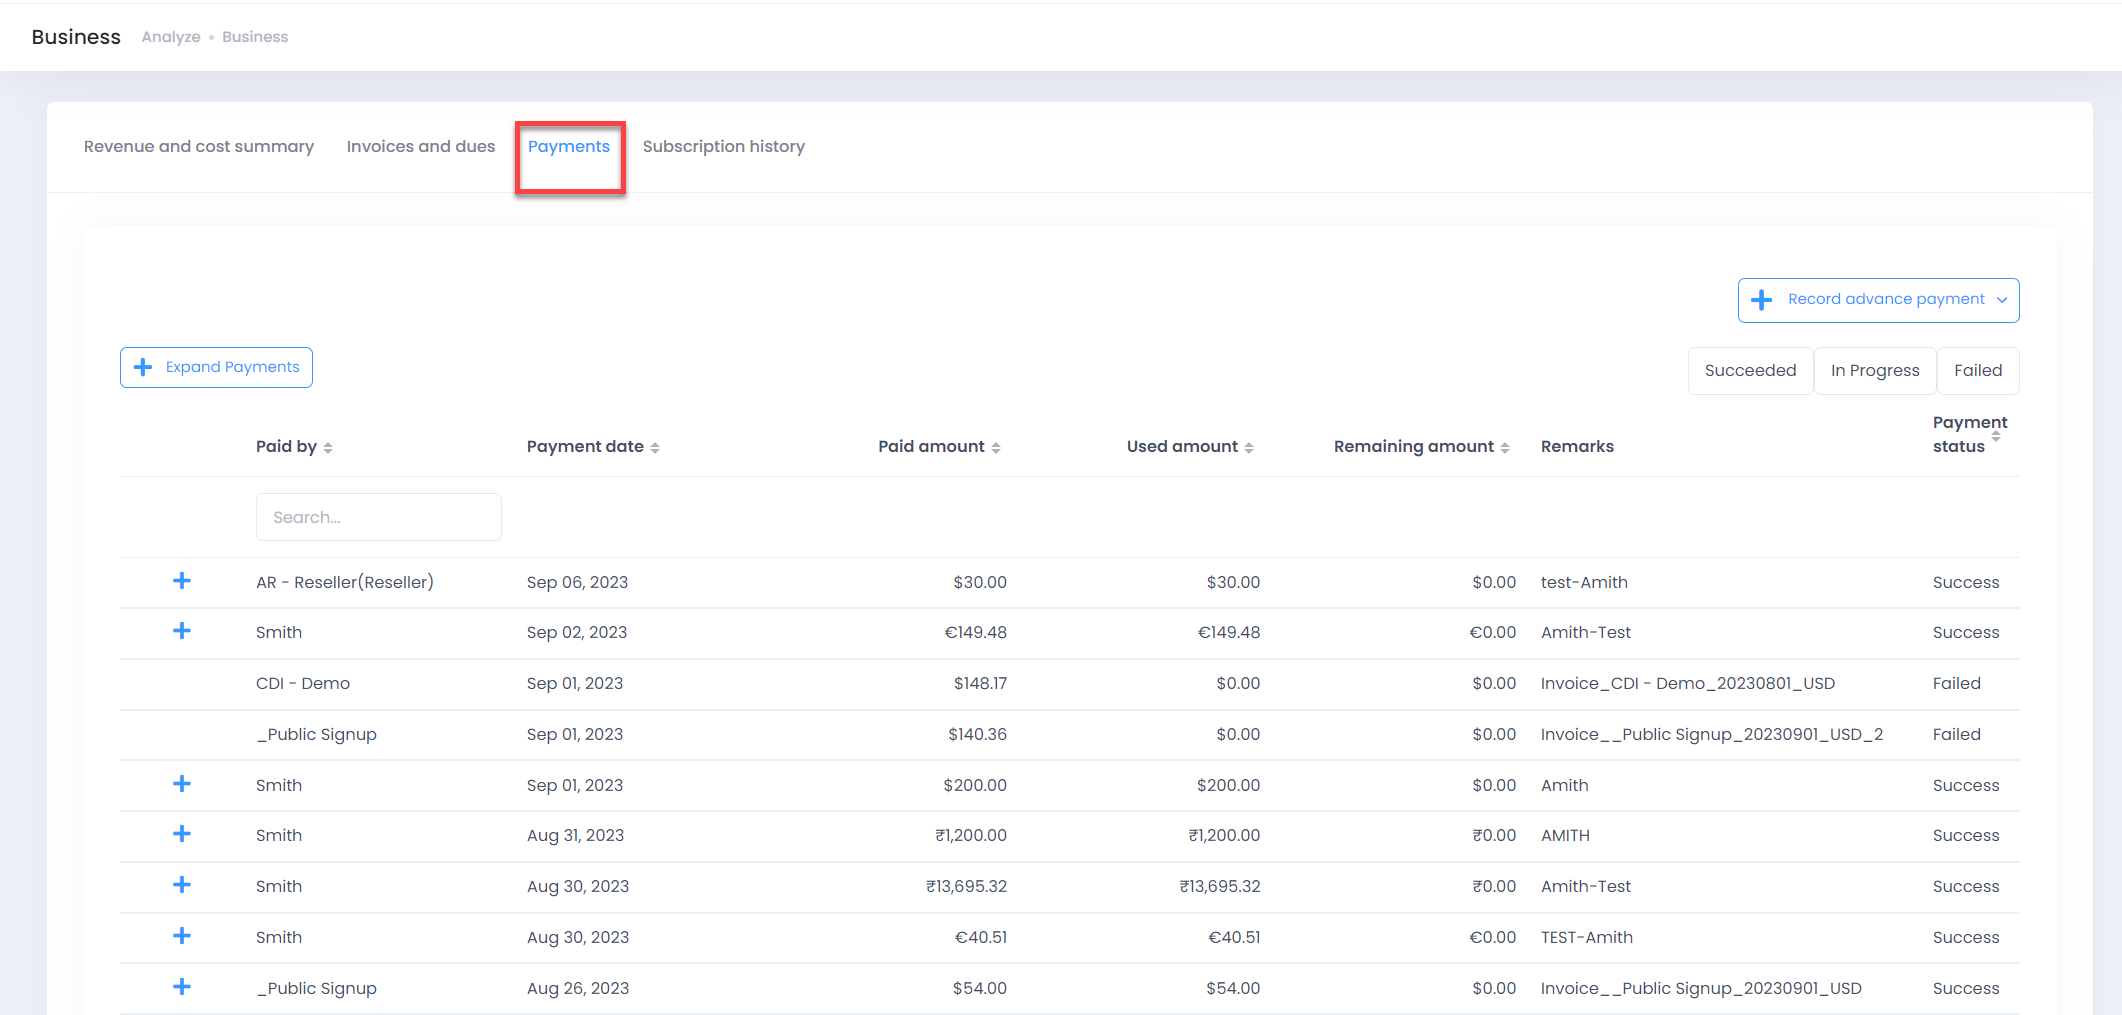The image size is (2122, 1015).
Task: Expand _Public Signup row dated Aug 26, 2023
Action: click(x=182, y=987)
